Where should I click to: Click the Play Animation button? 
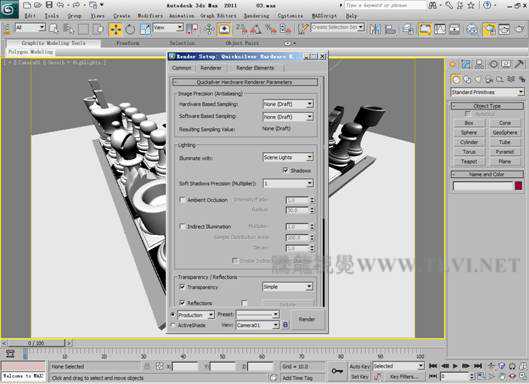pos(455,366)
